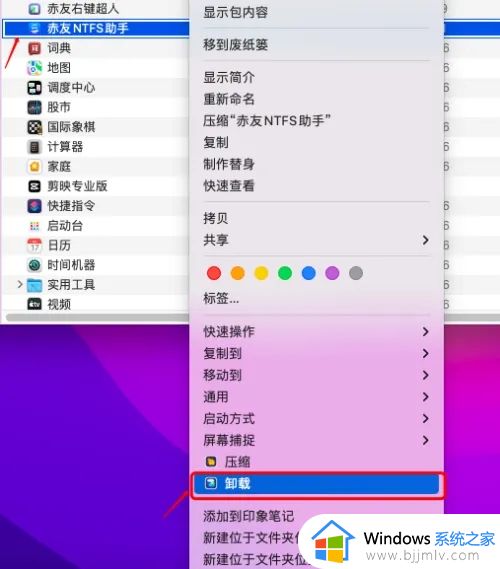Apply the purple color tag
This screenshot has height=569, width=500.
point(332,273)
